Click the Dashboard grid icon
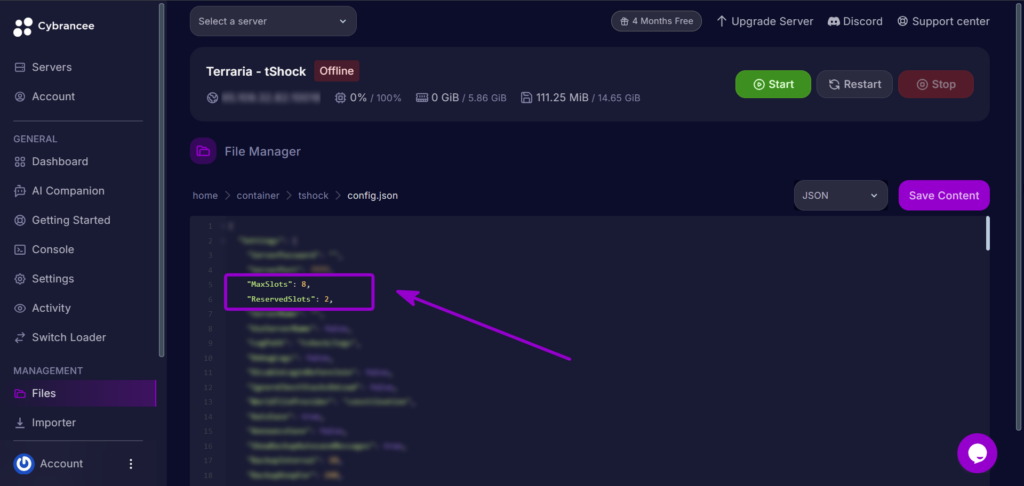 (20, 161)
